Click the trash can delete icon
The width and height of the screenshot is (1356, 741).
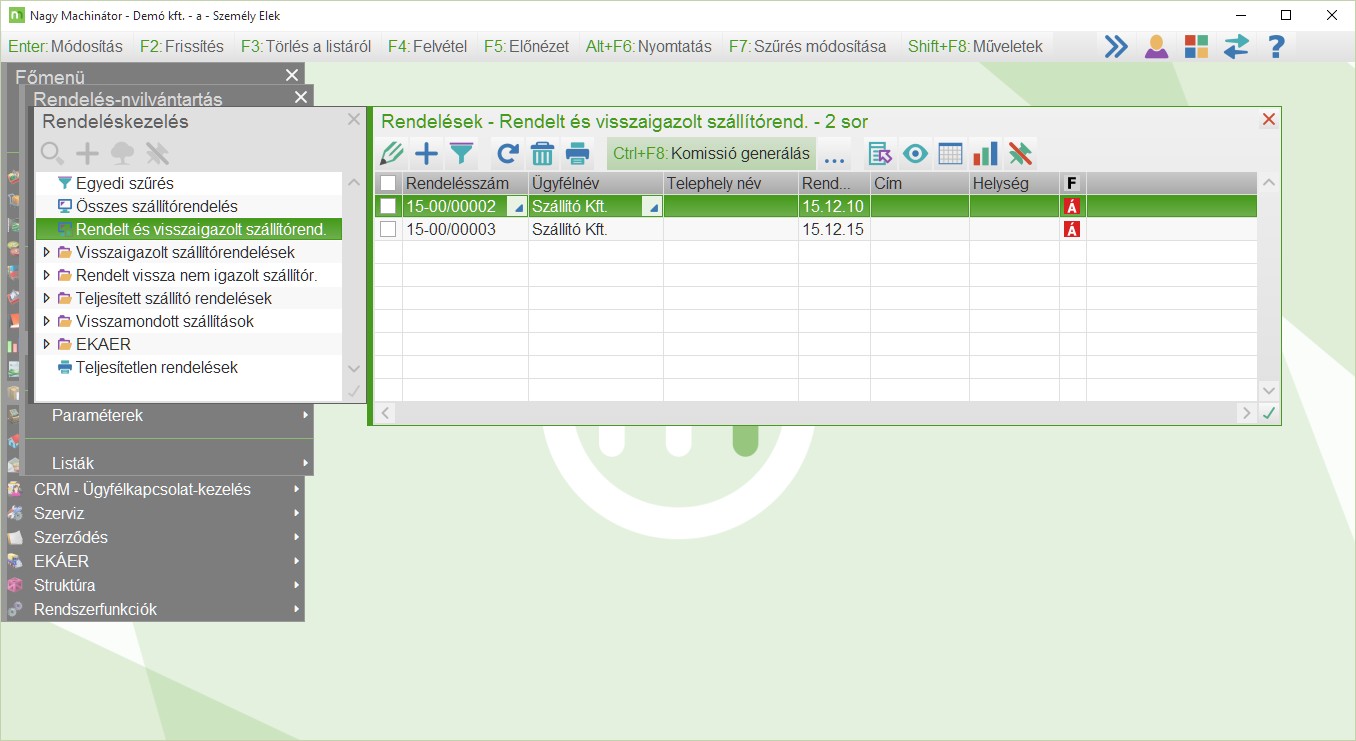point(542,153)
